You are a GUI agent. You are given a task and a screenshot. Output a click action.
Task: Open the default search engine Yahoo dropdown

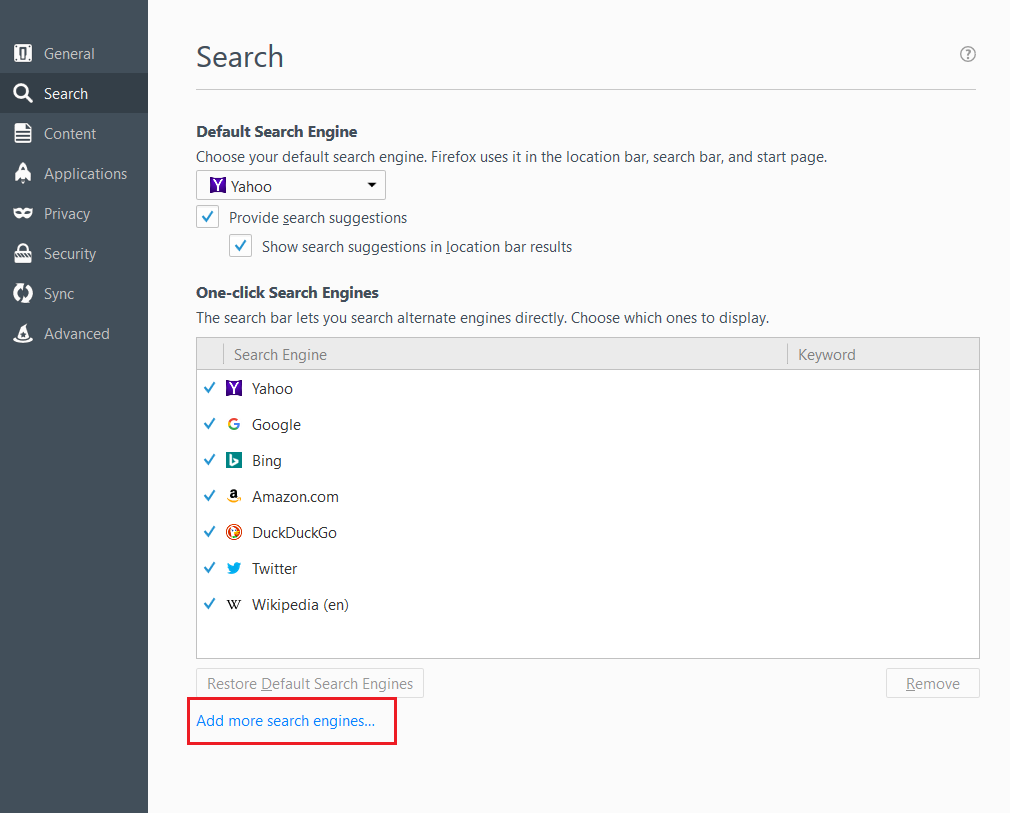coord(291,186)
